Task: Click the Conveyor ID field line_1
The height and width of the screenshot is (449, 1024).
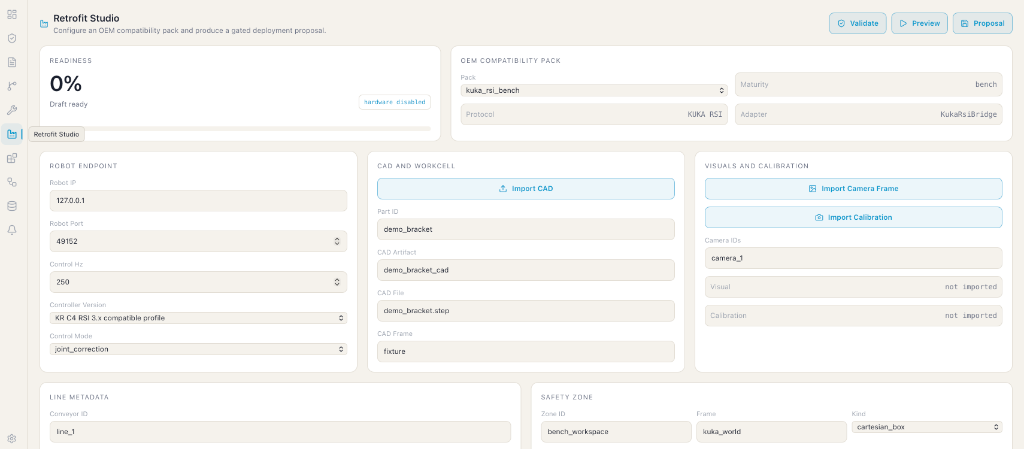Action: [x=280, y=432]
